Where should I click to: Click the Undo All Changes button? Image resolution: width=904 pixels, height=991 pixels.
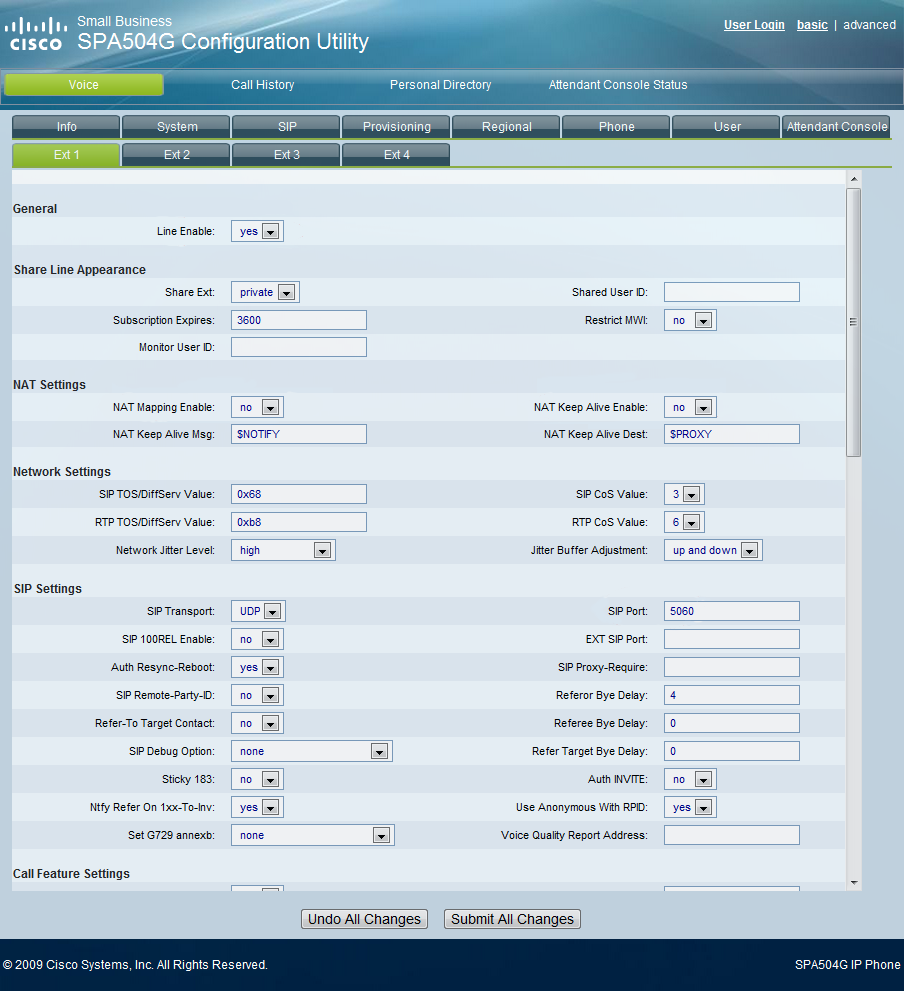[364, 919]
